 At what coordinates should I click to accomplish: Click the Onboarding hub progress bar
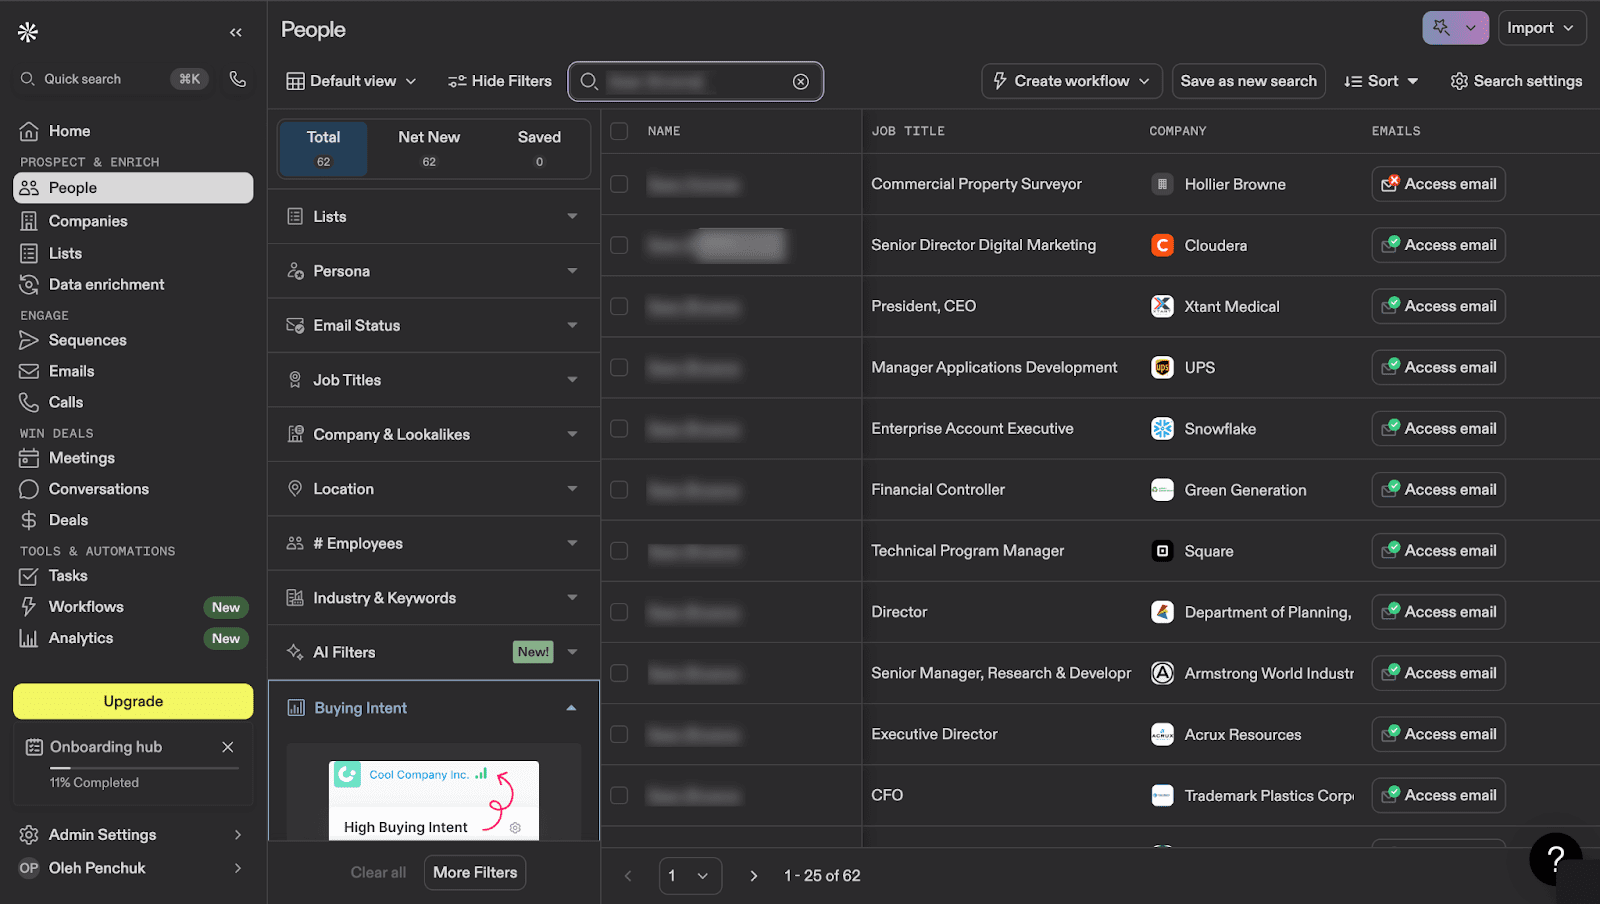coord(144,768)
